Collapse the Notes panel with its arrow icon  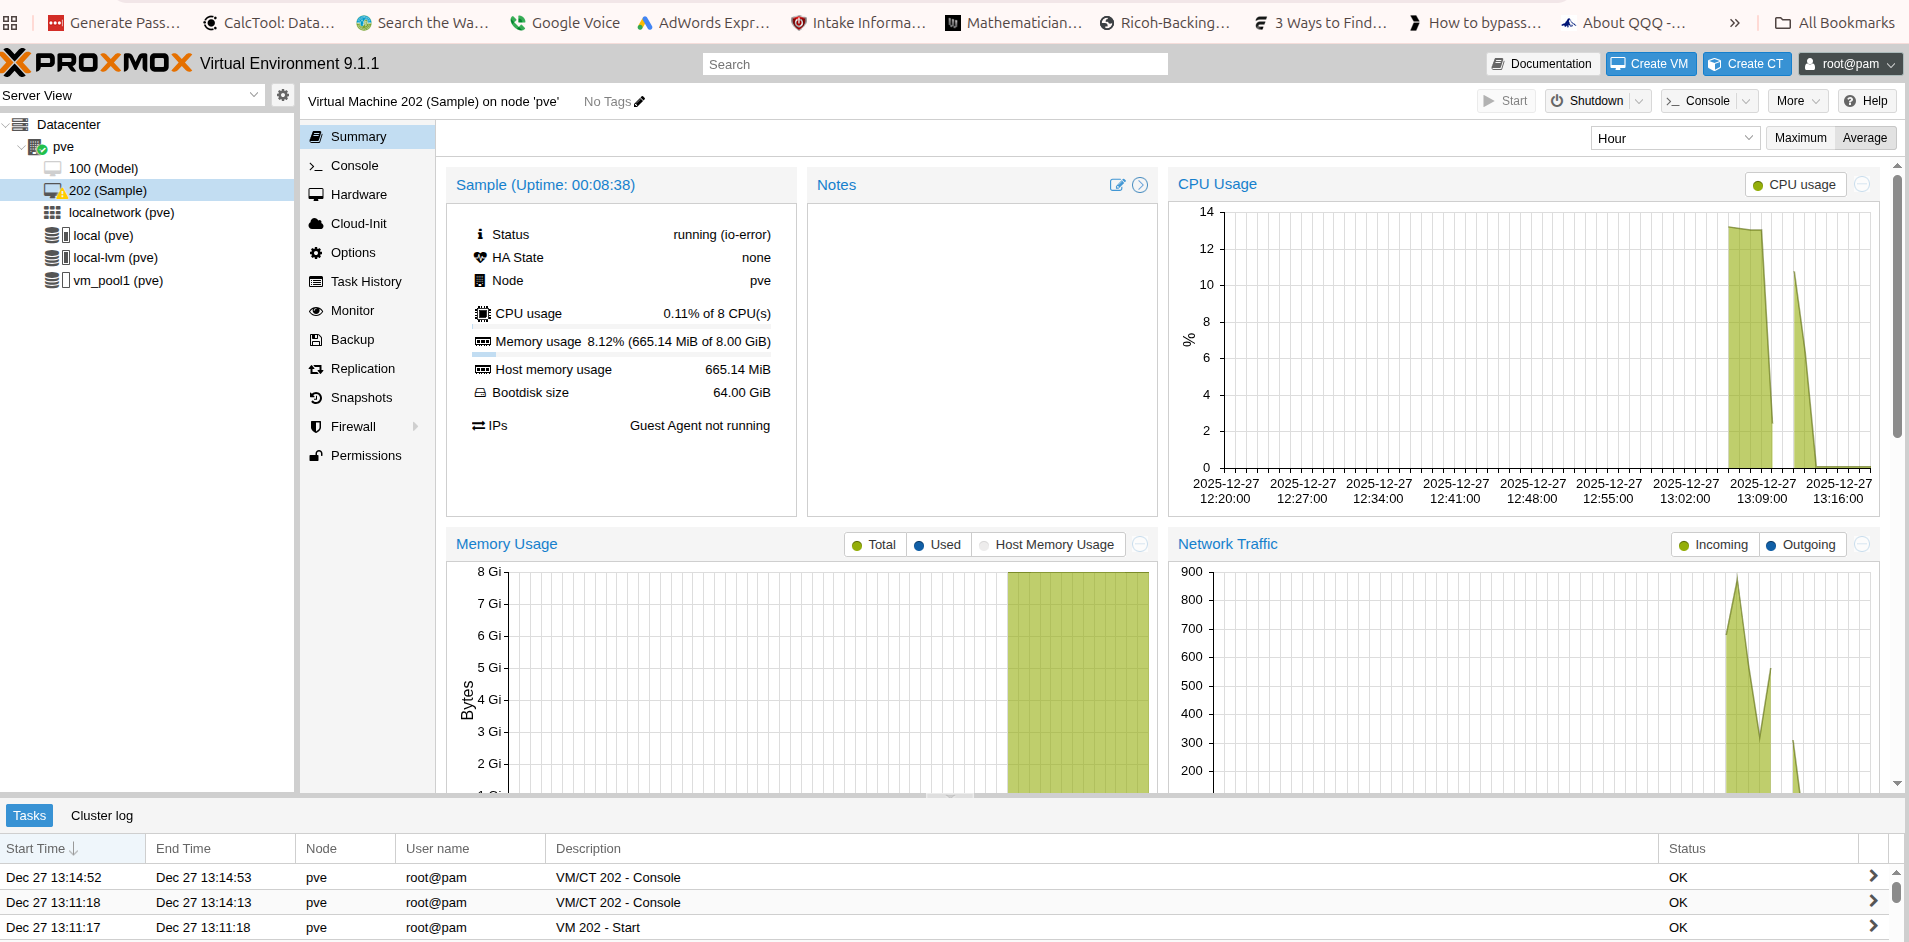[1140, 185]
